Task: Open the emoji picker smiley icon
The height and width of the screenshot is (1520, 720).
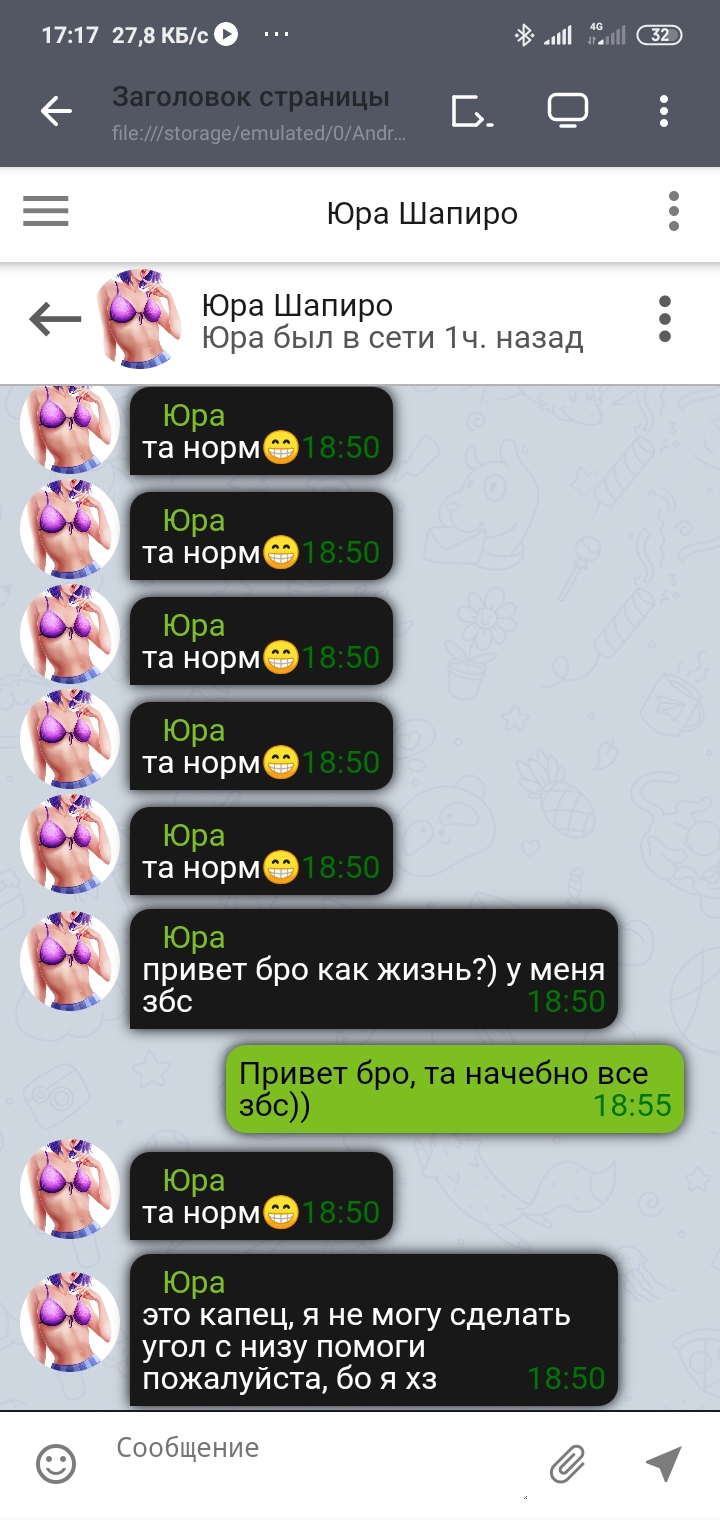Action: [x=56, y=1464]
